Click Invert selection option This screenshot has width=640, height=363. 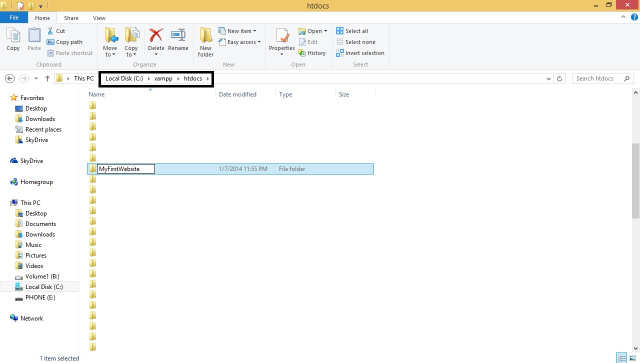360,53
